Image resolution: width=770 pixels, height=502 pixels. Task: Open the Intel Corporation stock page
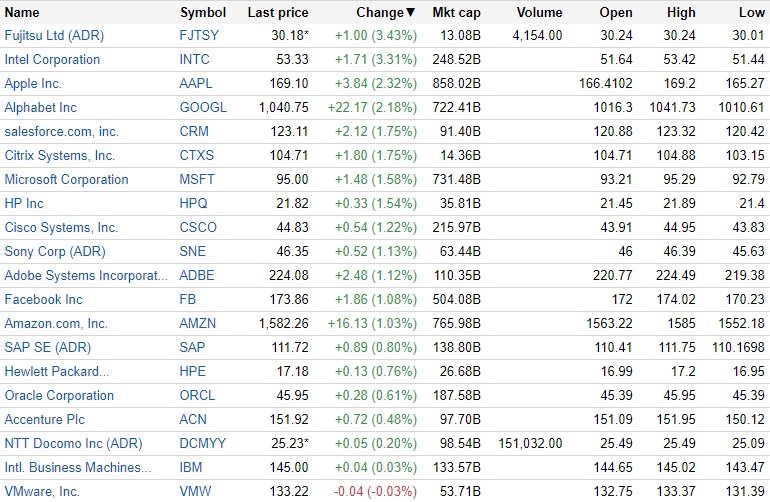[52, 59]
